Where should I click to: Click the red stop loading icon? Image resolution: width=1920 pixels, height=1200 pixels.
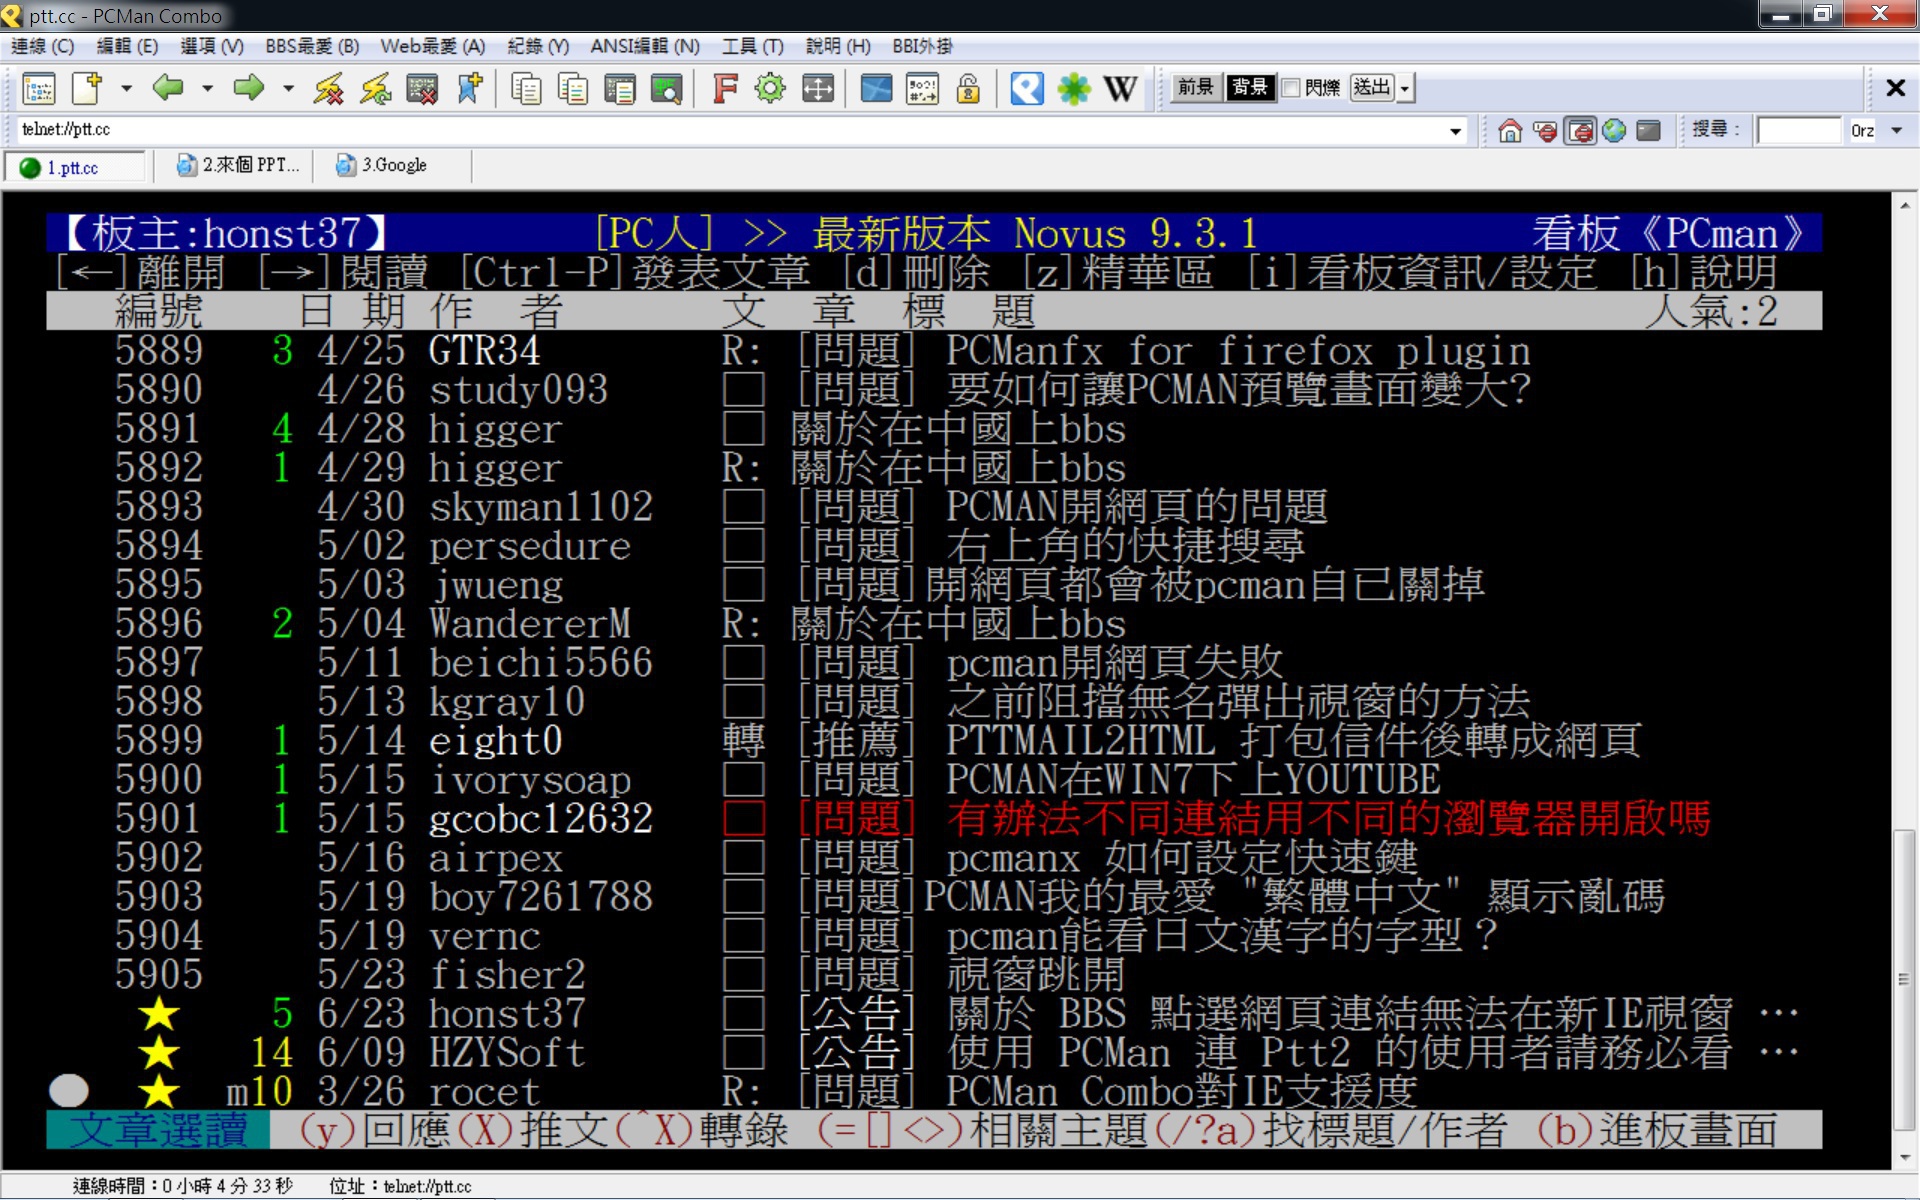click(1545, 130)
